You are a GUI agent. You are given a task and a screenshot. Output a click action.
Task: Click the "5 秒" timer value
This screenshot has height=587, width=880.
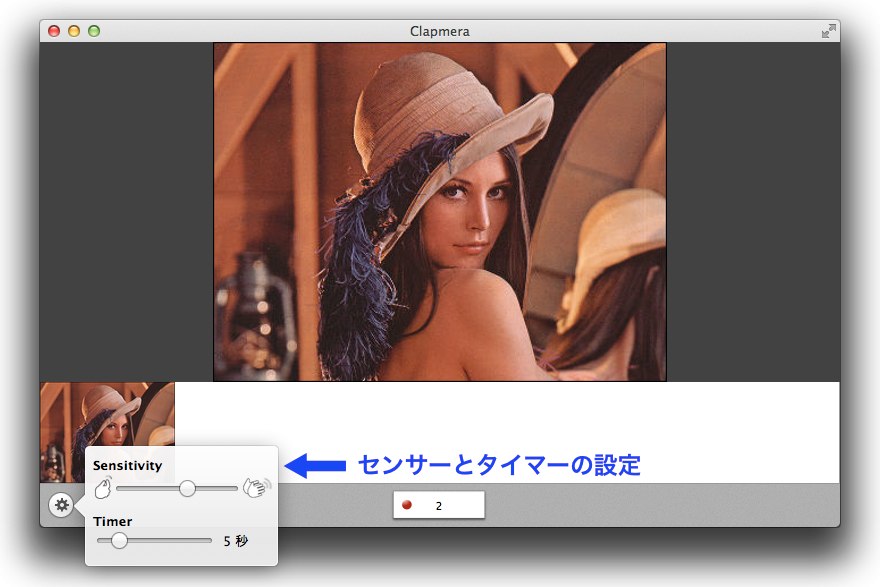[x=235, y=541]
